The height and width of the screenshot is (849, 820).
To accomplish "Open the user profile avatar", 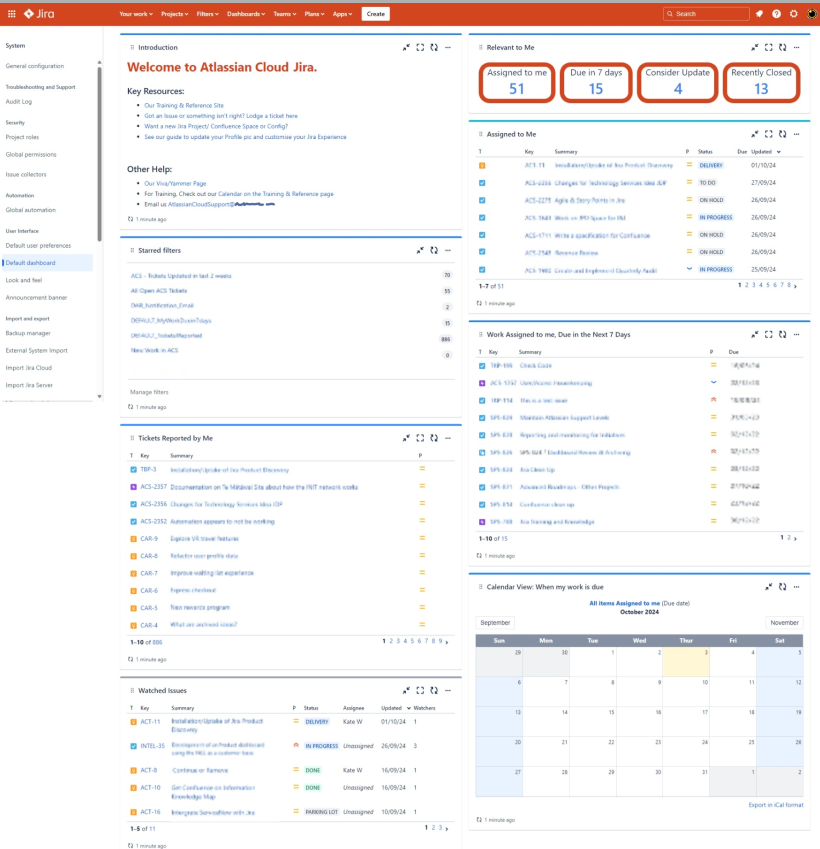I will tap(811, 14).
